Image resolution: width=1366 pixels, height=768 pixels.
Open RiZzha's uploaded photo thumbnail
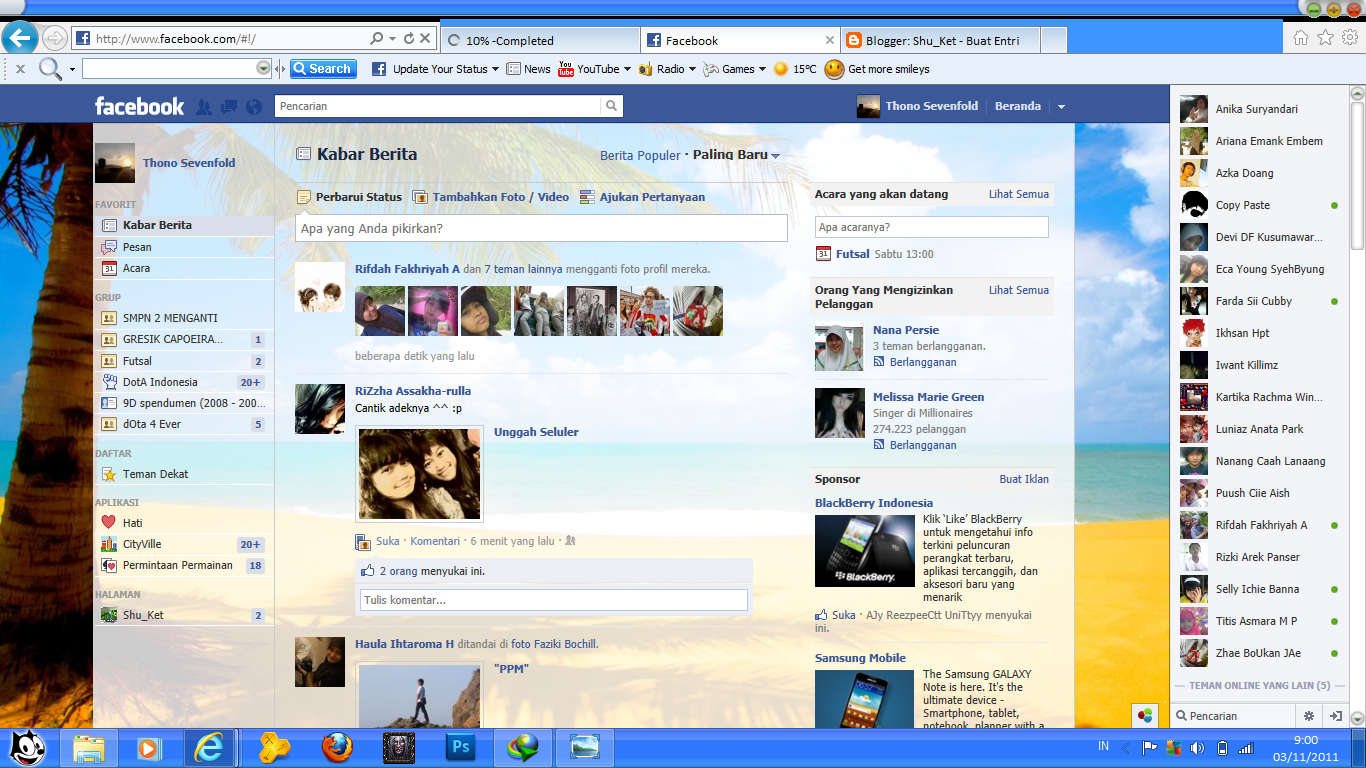[x=419, y=475]
